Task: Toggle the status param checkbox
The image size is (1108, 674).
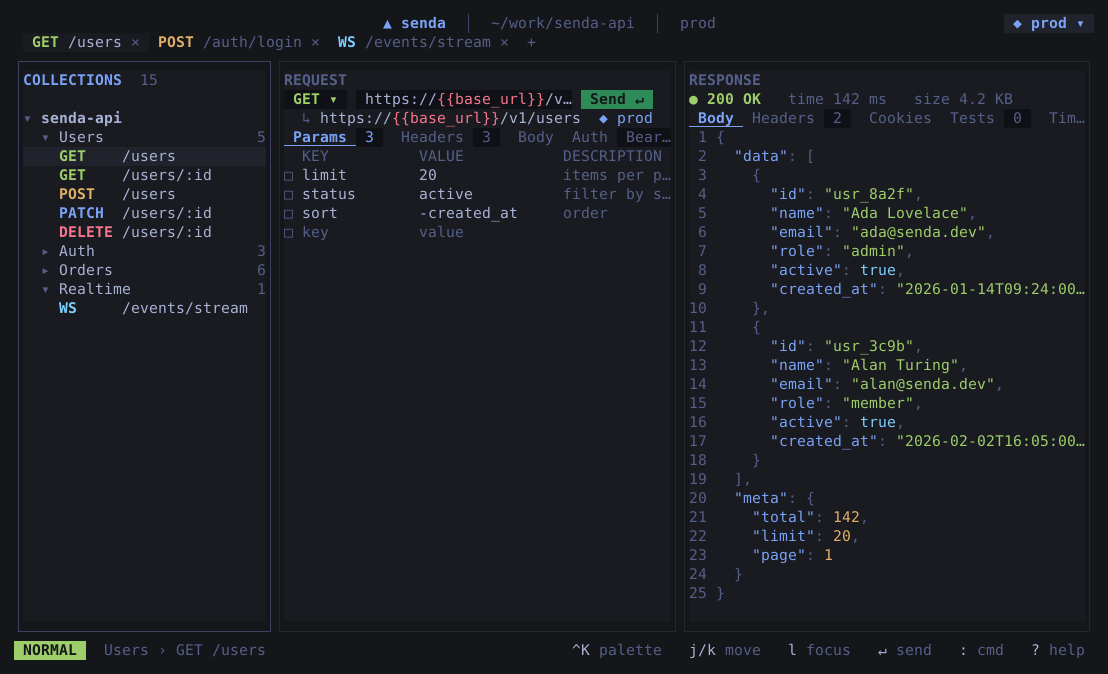Action: coord(288,195)
